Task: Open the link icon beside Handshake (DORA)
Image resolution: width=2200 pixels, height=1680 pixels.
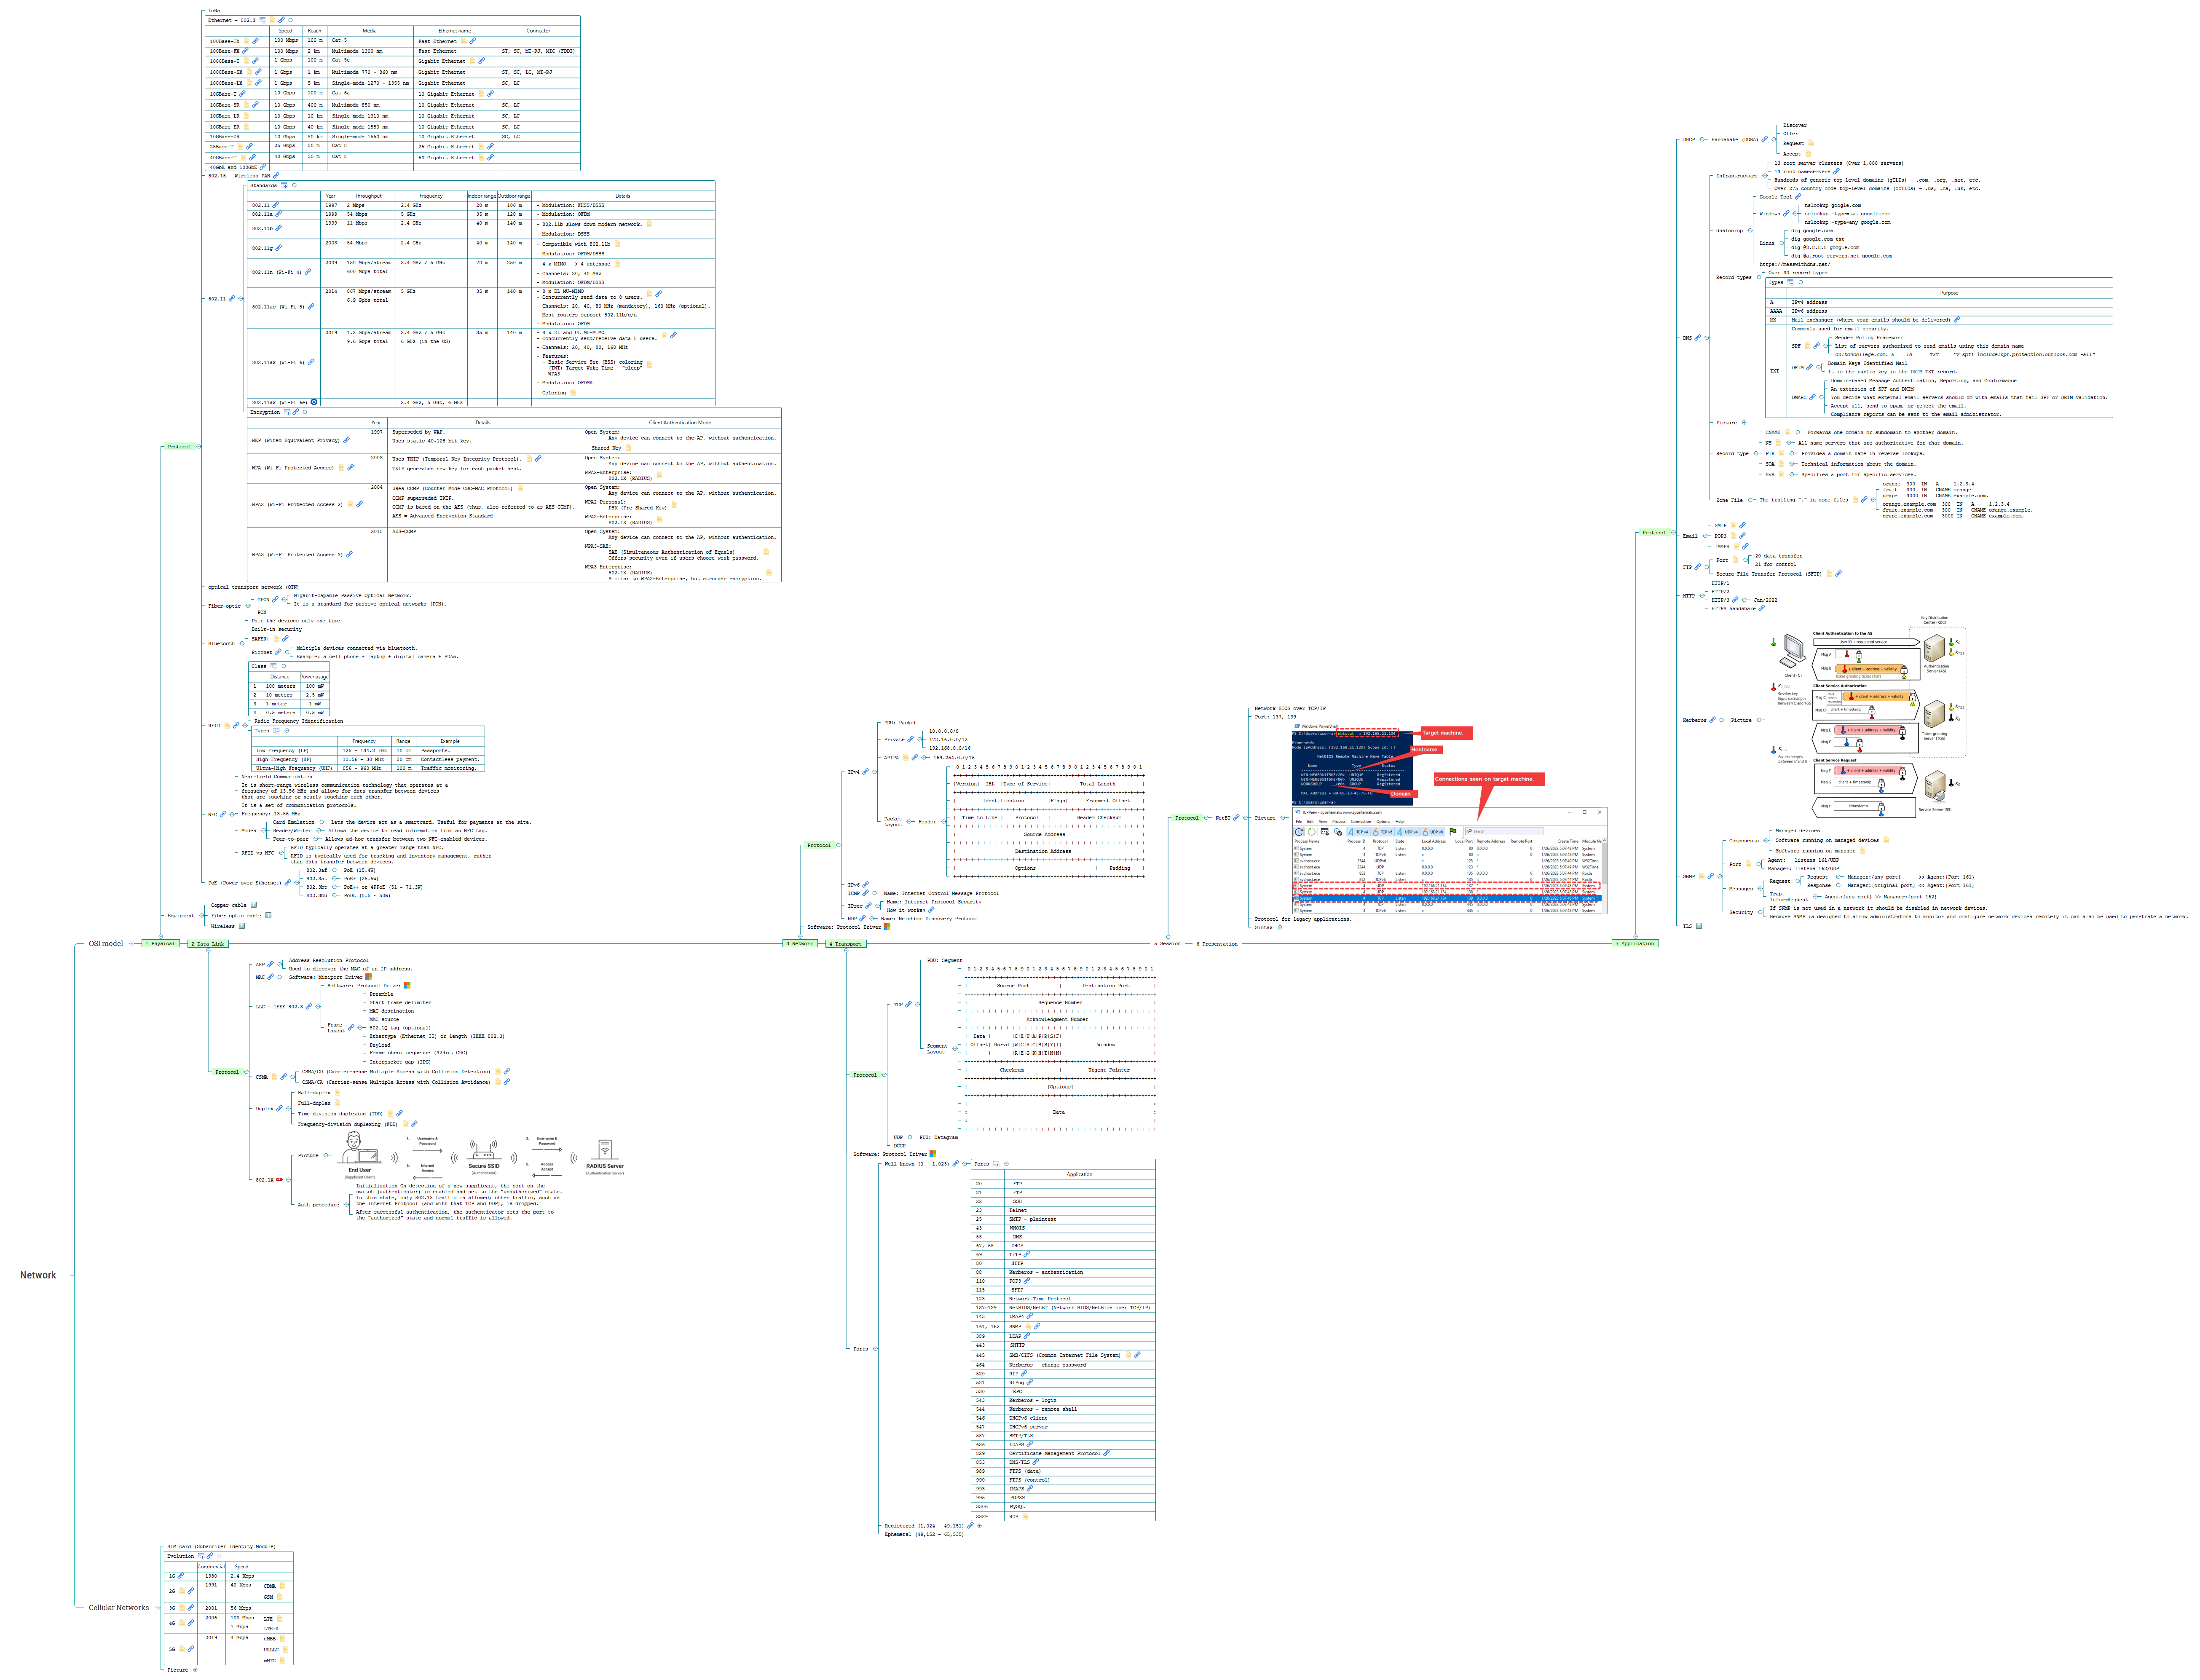Action: click(x=1765, y=139)
